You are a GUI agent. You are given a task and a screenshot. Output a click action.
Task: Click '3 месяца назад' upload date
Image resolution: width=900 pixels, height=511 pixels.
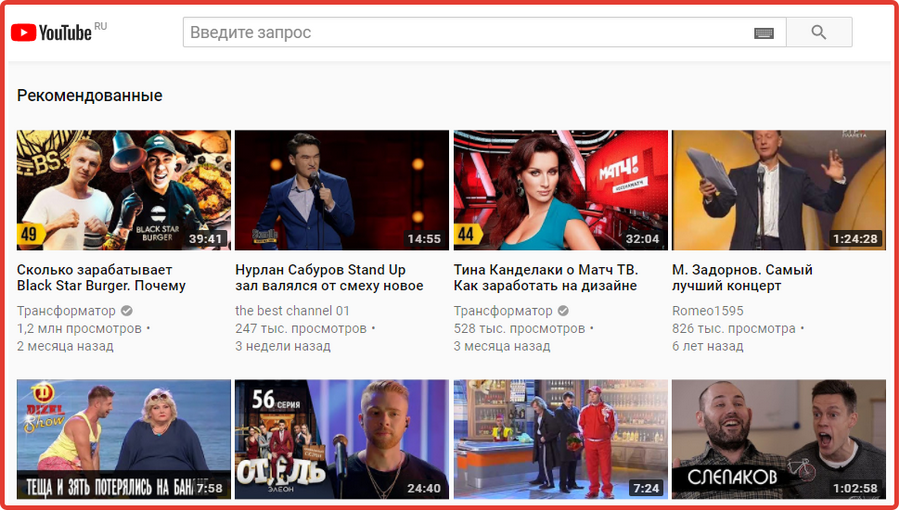pyautogui.click(x=502, y=346)
